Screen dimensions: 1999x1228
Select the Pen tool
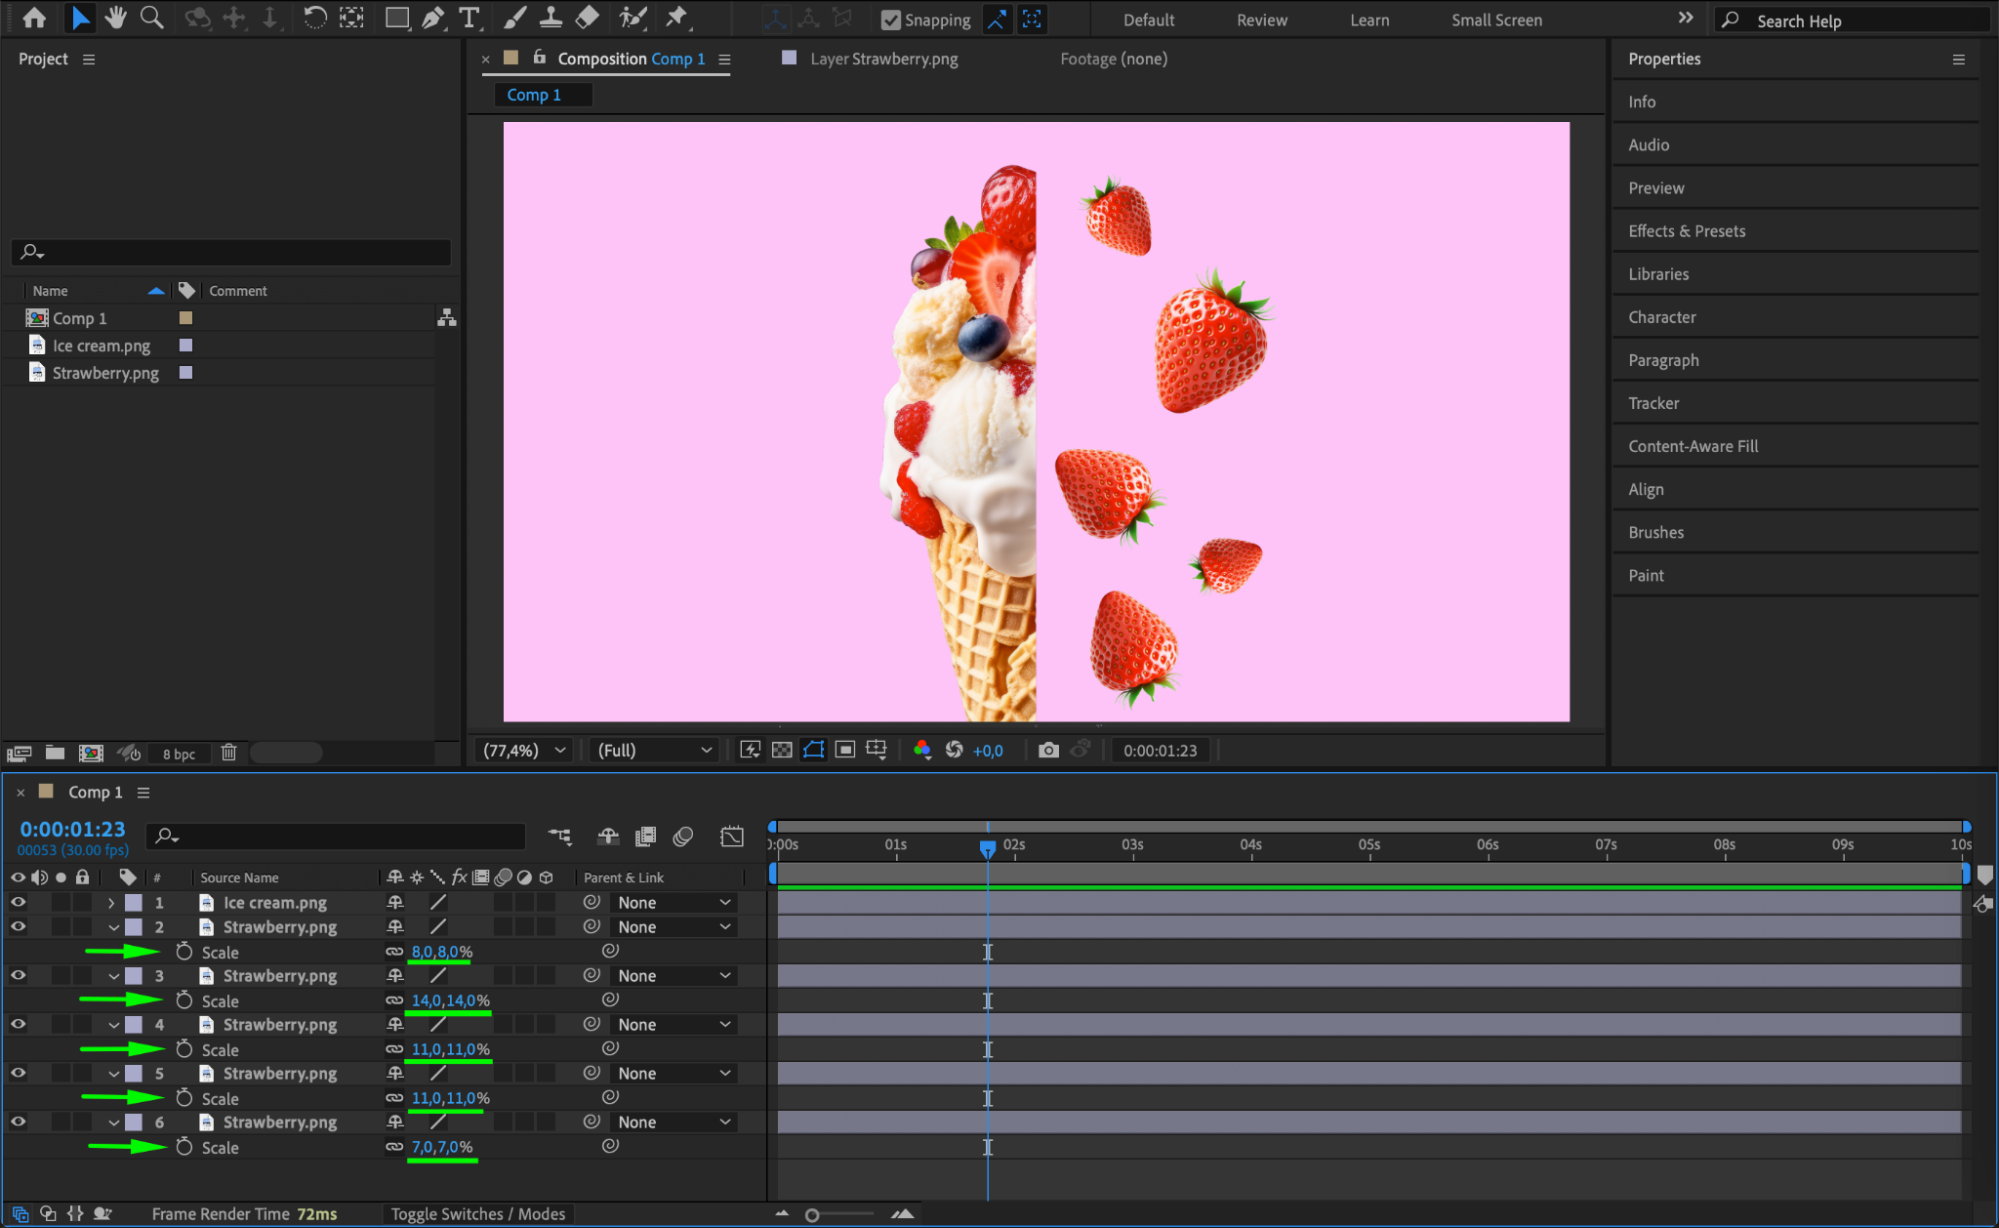[x=433, y=17]
